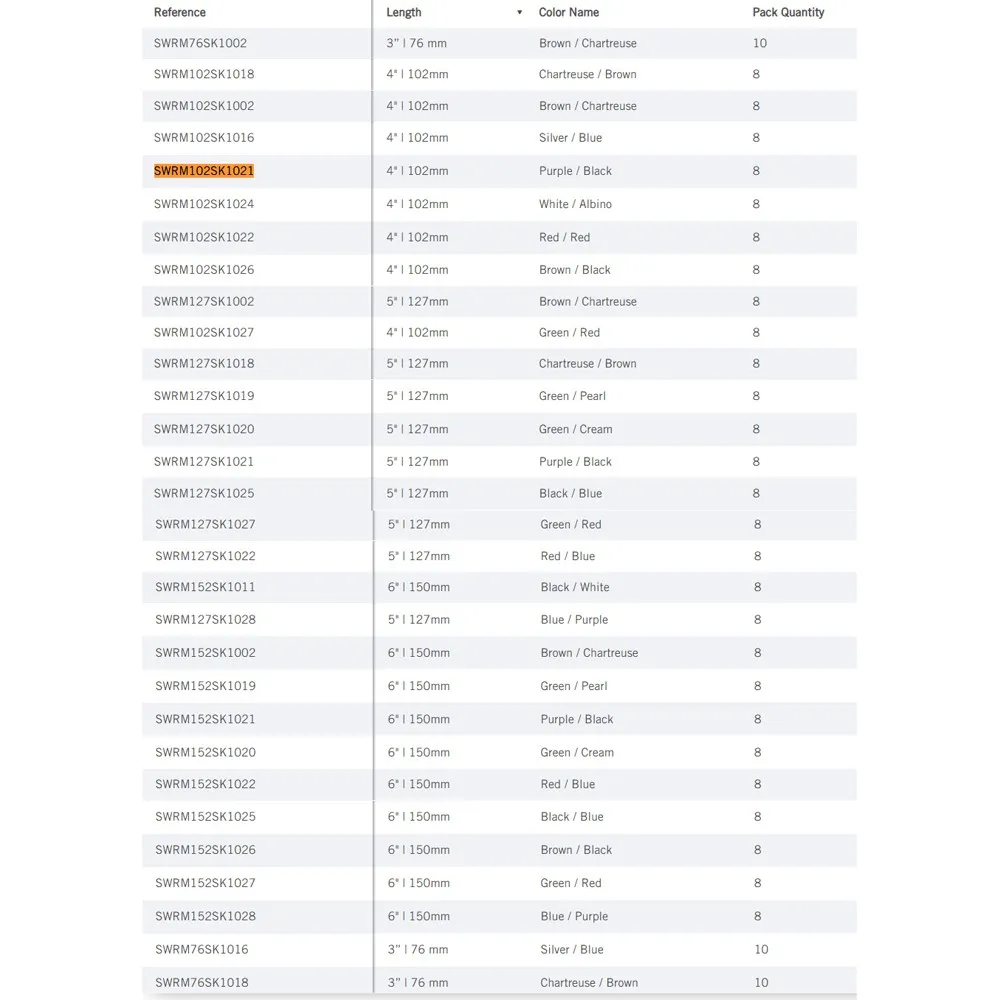Select reference SWRM152SK1011

(205, 587)
